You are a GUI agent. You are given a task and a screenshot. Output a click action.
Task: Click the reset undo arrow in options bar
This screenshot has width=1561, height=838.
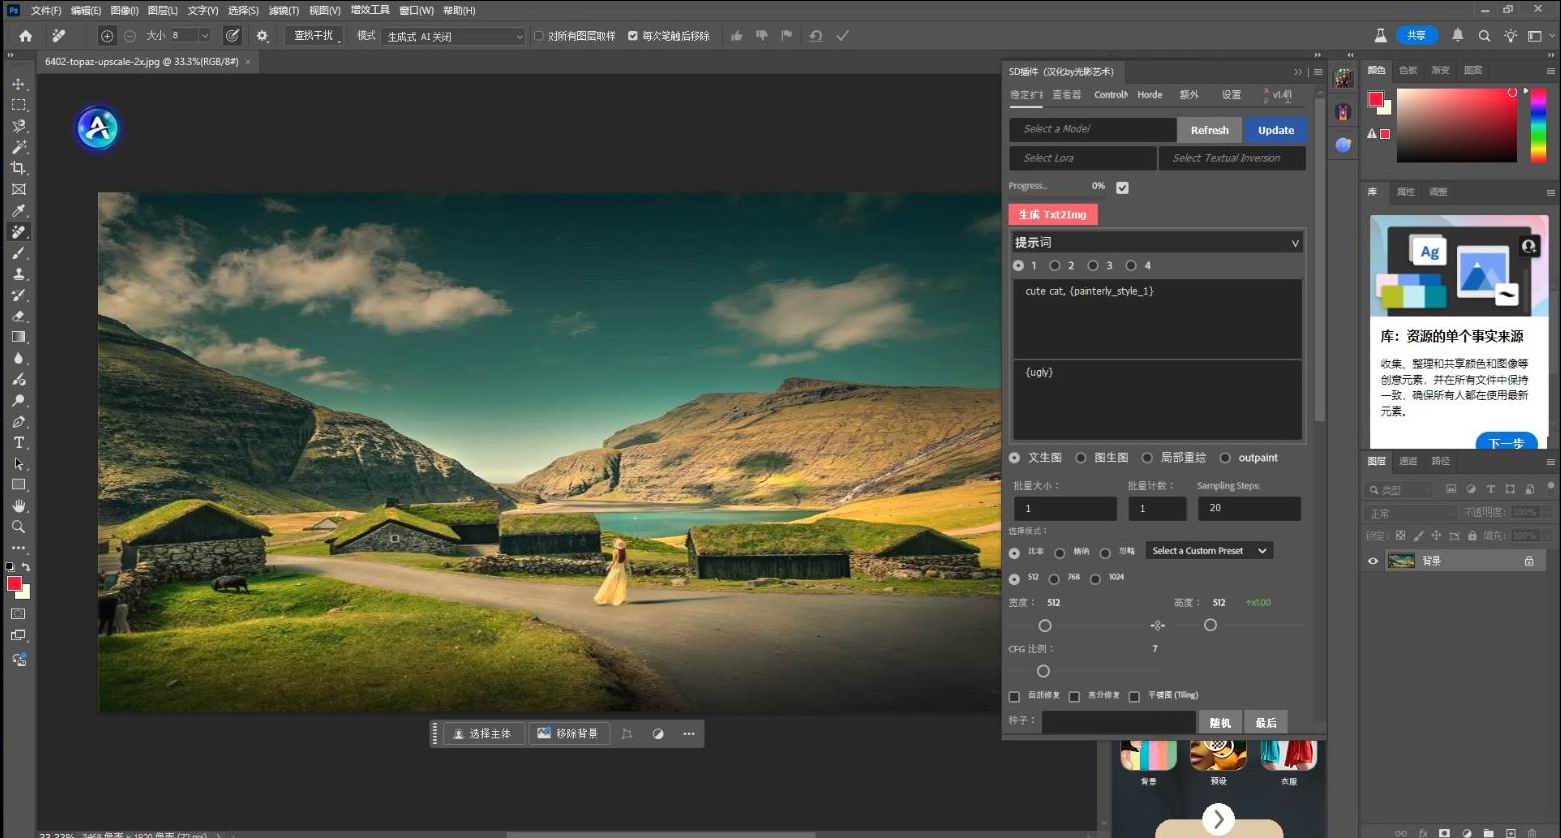click(x=816, y=36)
